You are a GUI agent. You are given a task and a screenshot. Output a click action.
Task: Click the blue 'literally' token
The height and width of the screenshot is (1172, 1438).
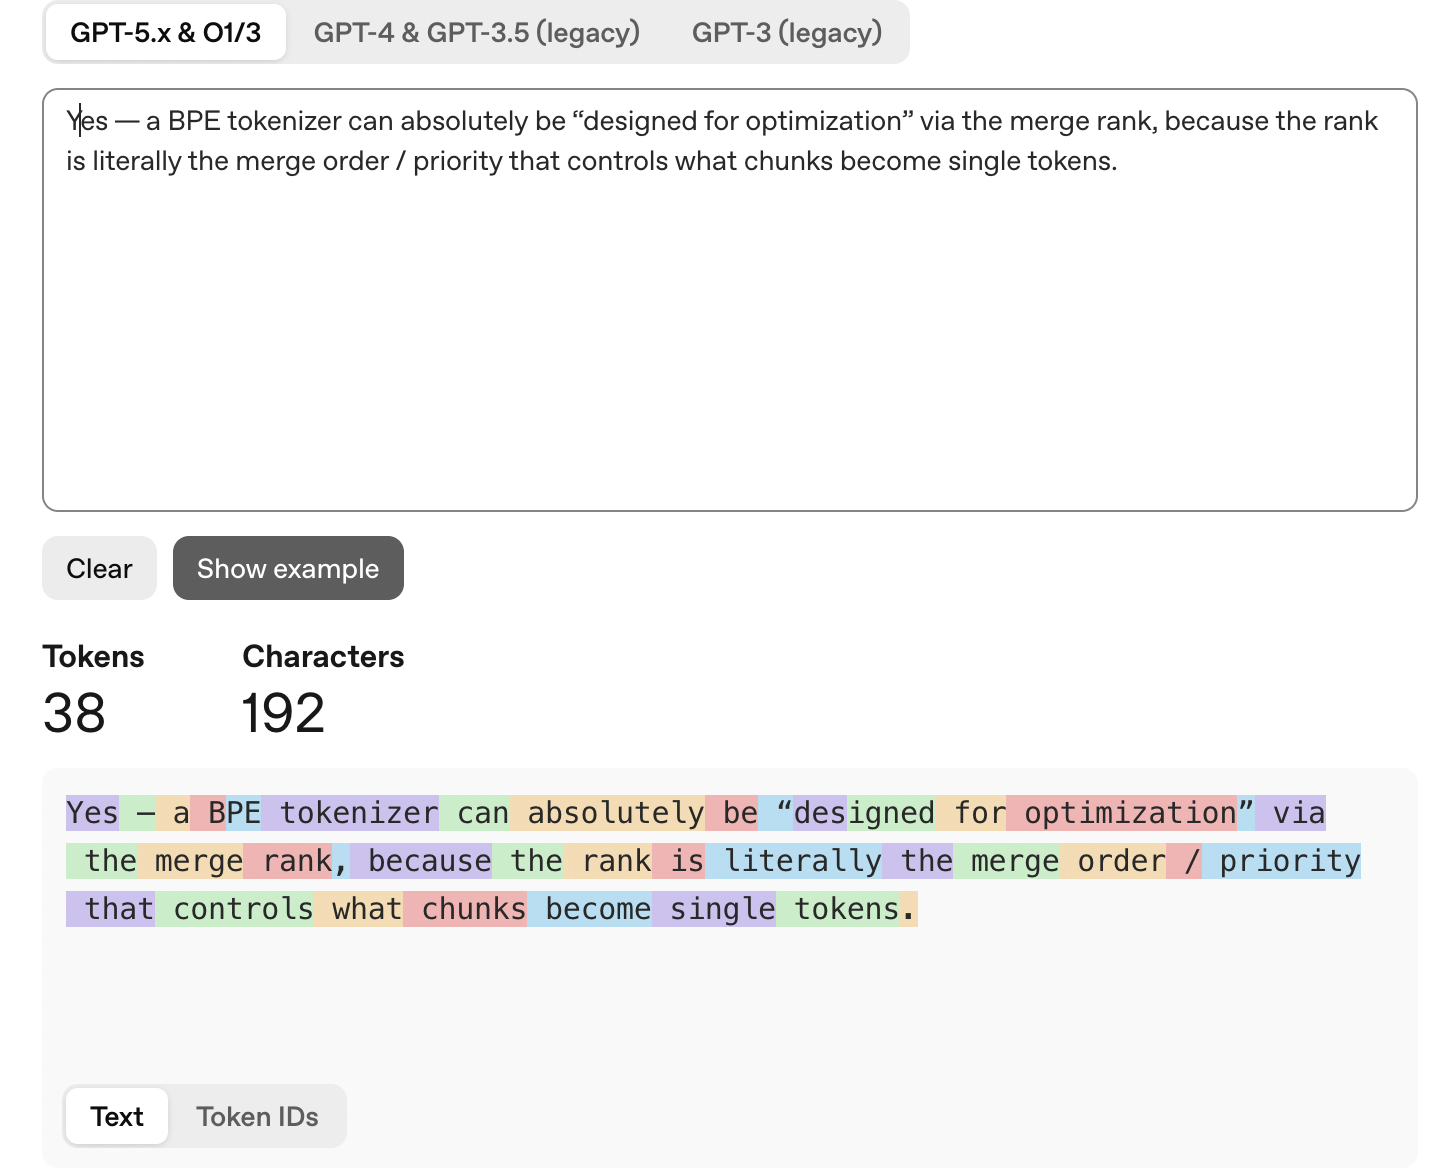click(795, 861)
